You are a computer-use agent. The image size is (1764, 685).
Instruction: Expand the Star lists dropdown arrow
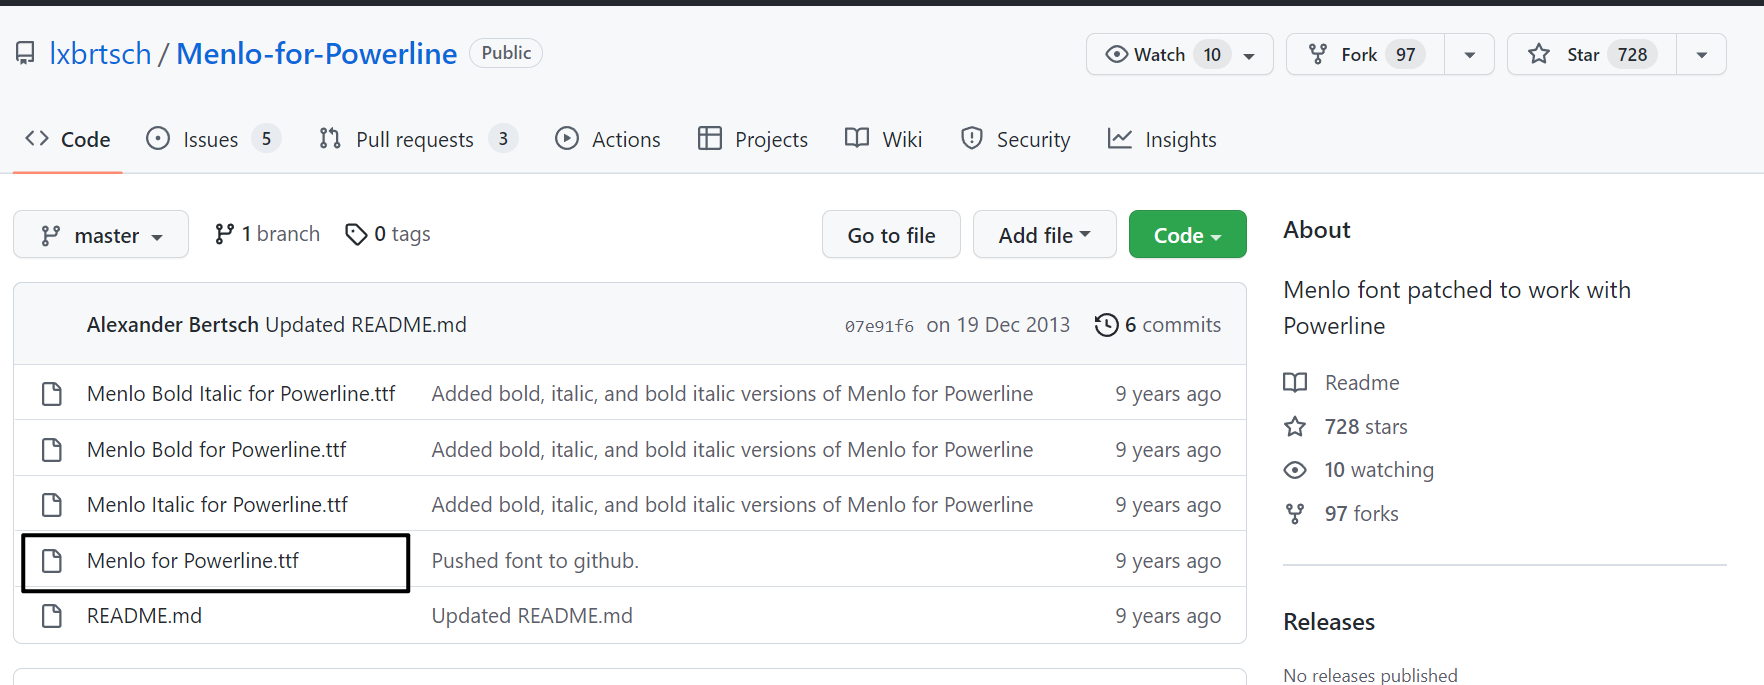click(1701, 54)
